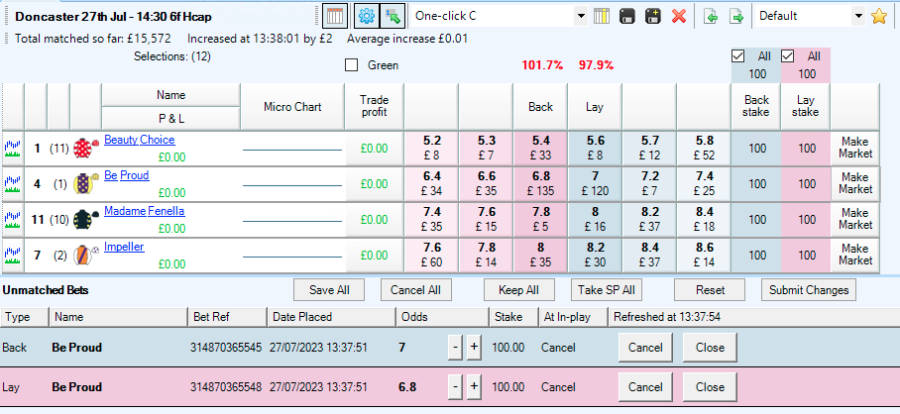900x414 pixels.
Task: Decrease odds on the Lay Be Proud bet
Action: point(455,388)
